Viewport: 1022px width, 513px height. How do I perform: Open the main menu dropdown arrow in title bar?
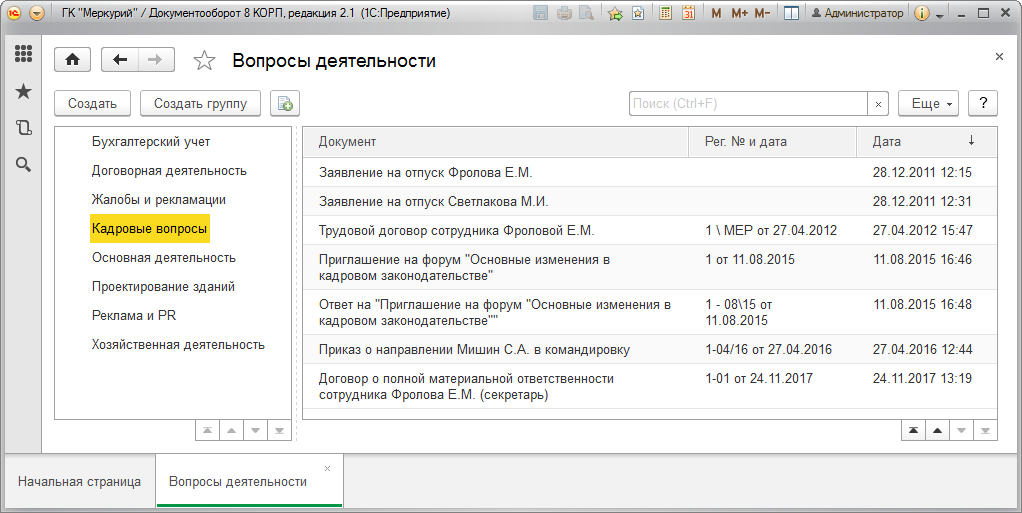pyautogui.click(x=37, y=13)
